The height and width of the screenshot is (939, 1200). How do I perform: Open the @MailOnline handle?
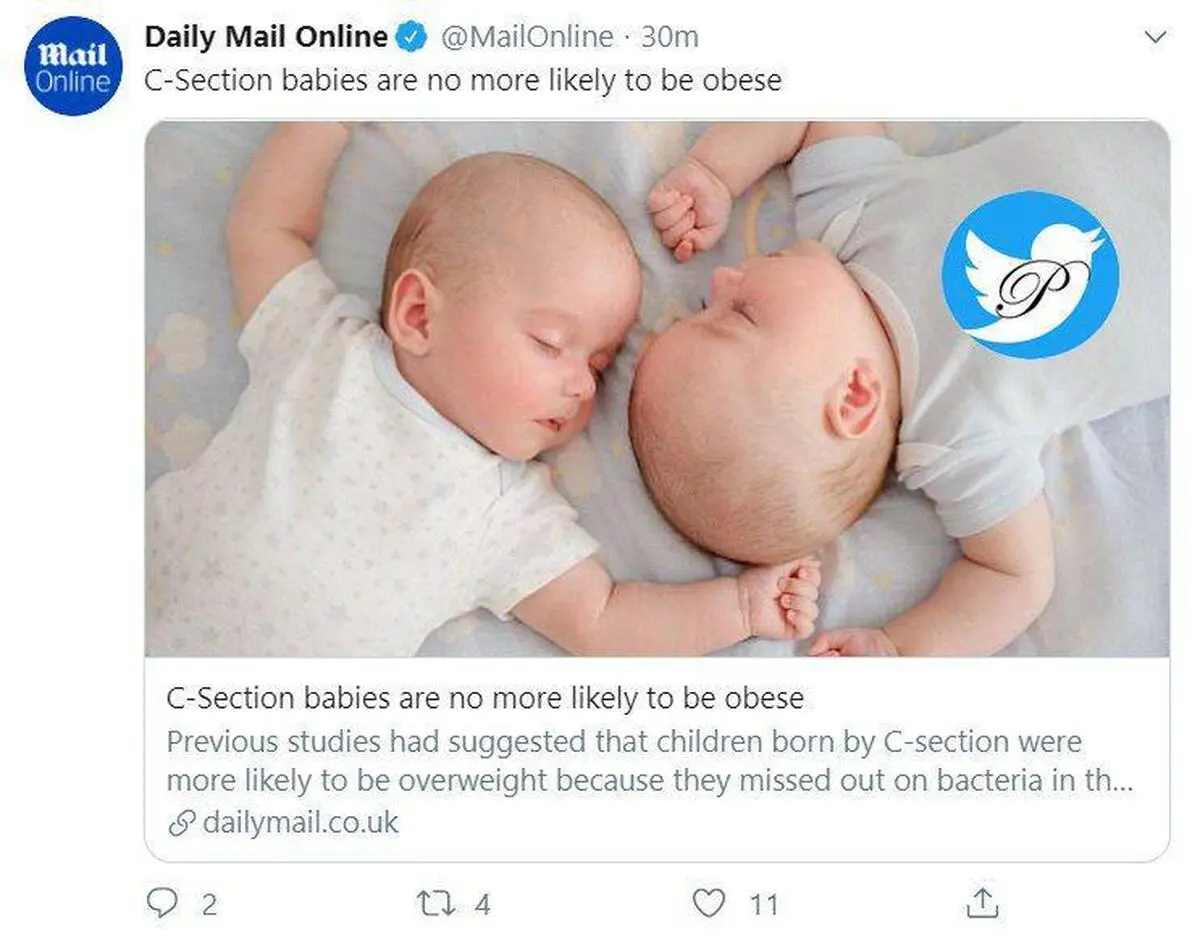pos(526,38)
